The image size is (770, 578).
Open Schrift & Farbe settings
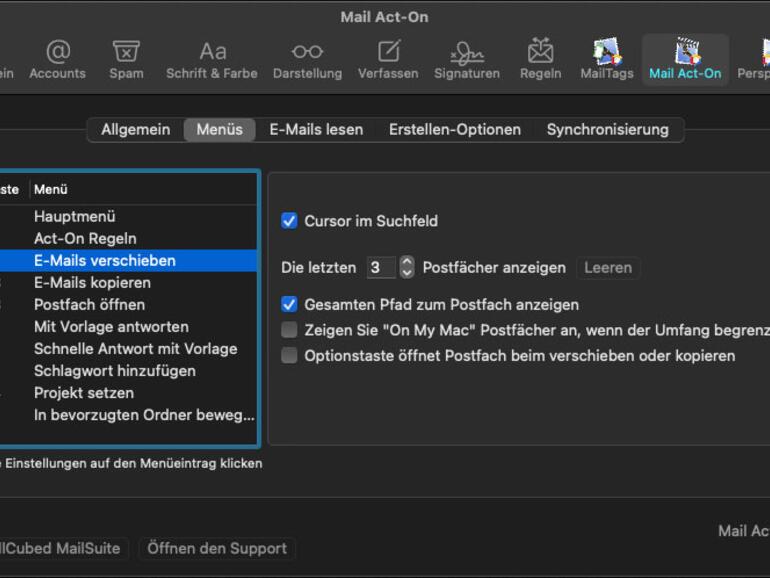[212, 59]
